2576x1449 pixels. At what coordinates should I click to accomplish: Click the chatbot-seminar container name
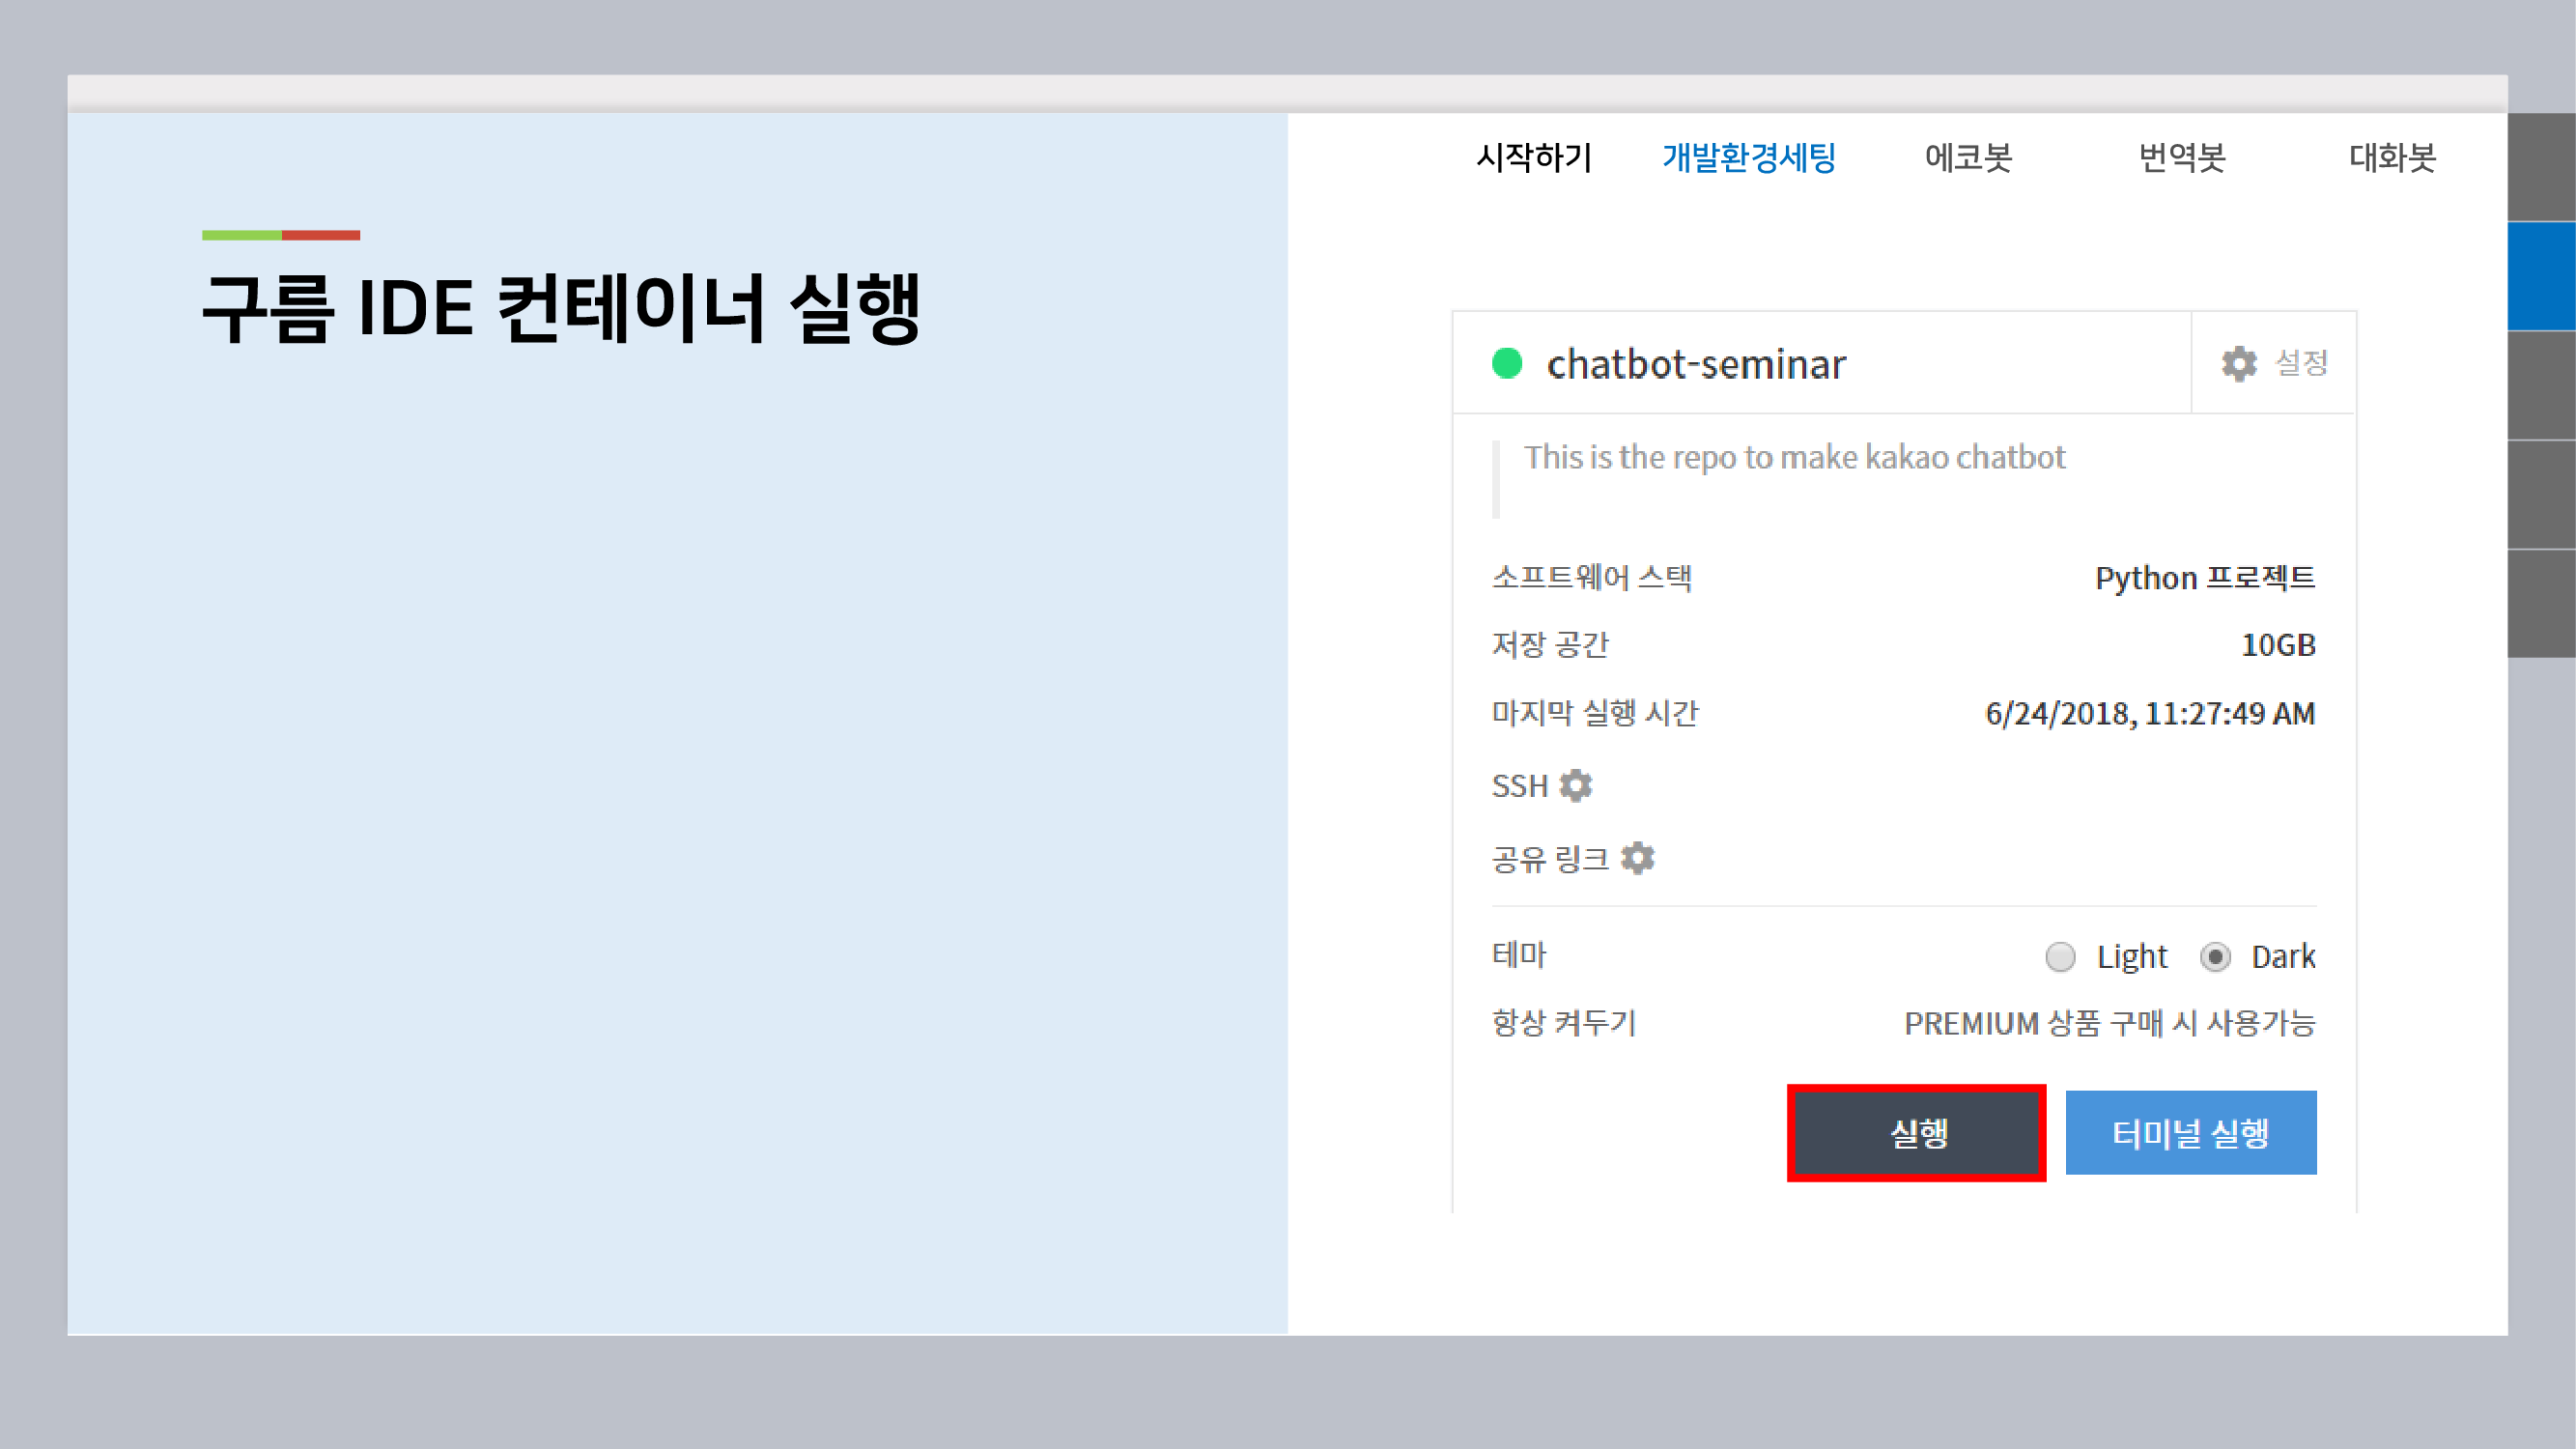click(x=1695, y=364)
